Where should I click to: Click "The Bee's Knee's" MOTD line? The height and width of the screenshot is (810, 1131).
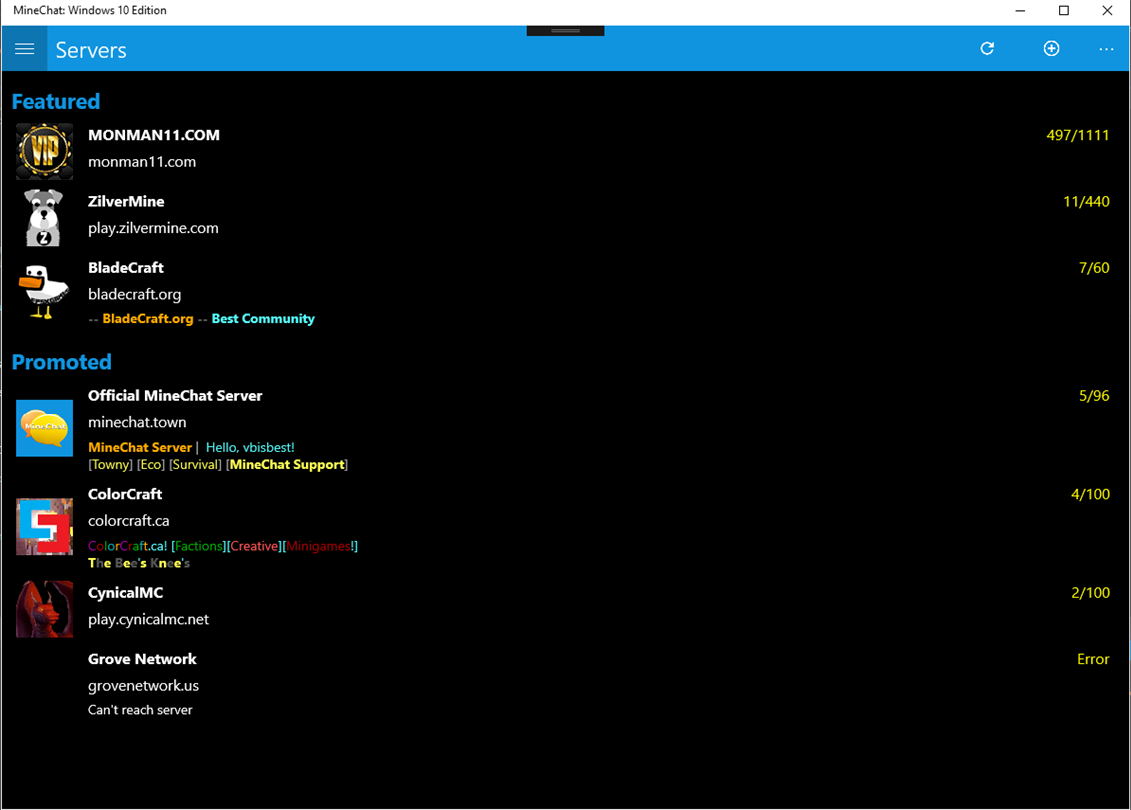[x=138, y=563]
